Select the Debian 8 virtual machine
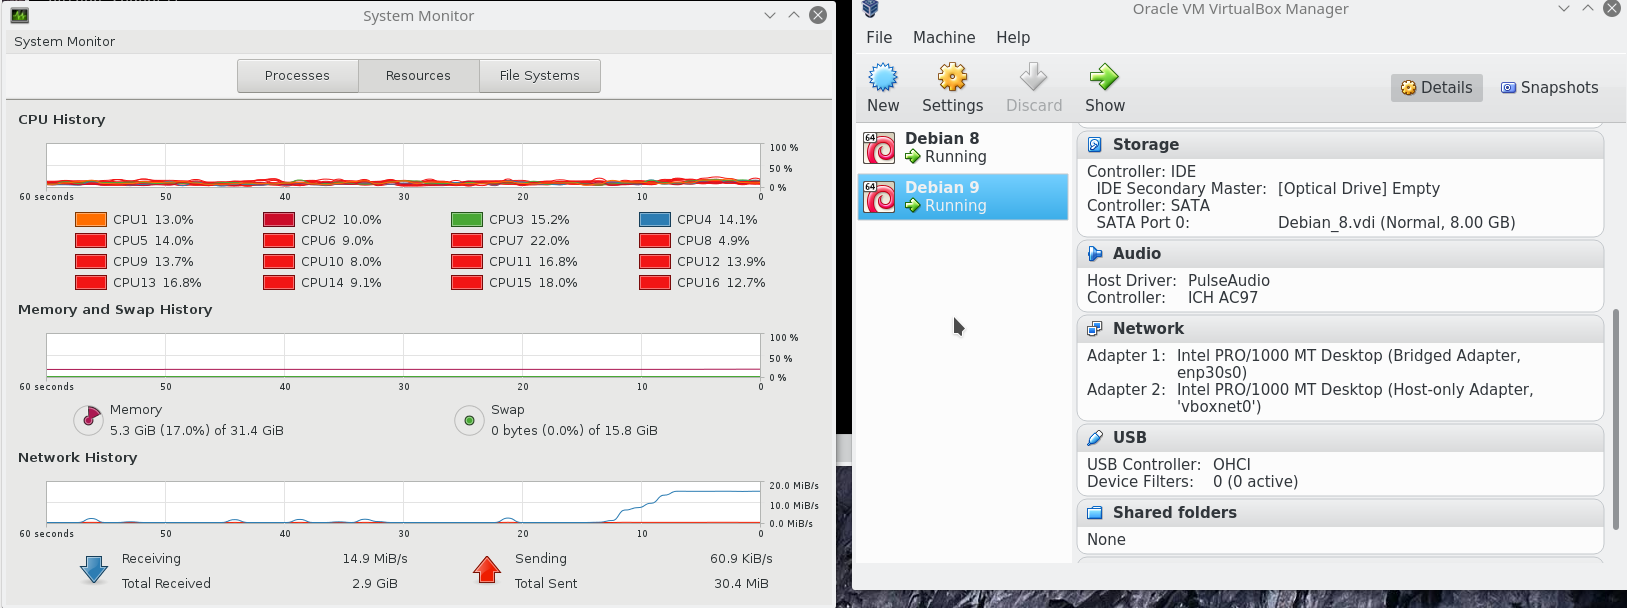 963,148
